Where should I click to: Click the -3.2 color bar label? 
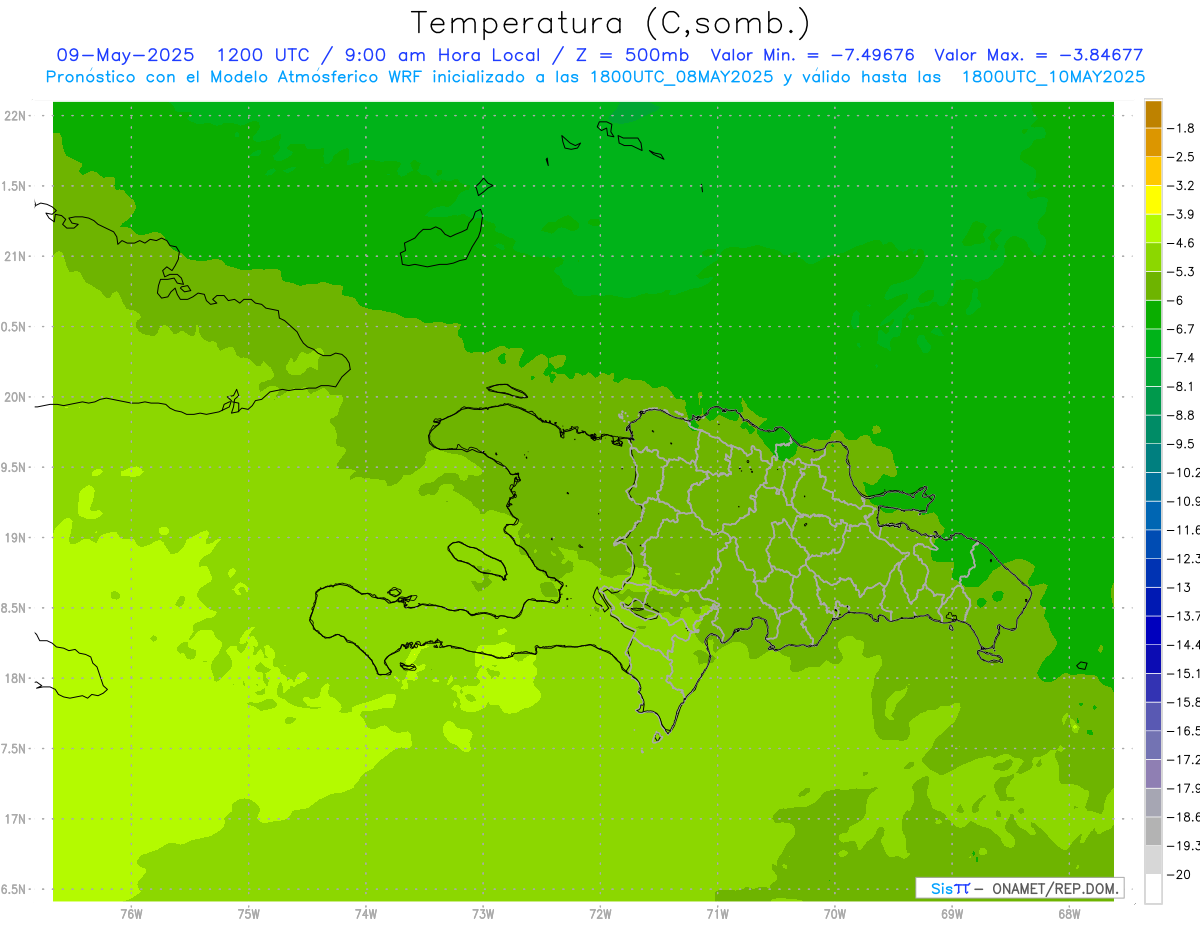point(1181,186)
